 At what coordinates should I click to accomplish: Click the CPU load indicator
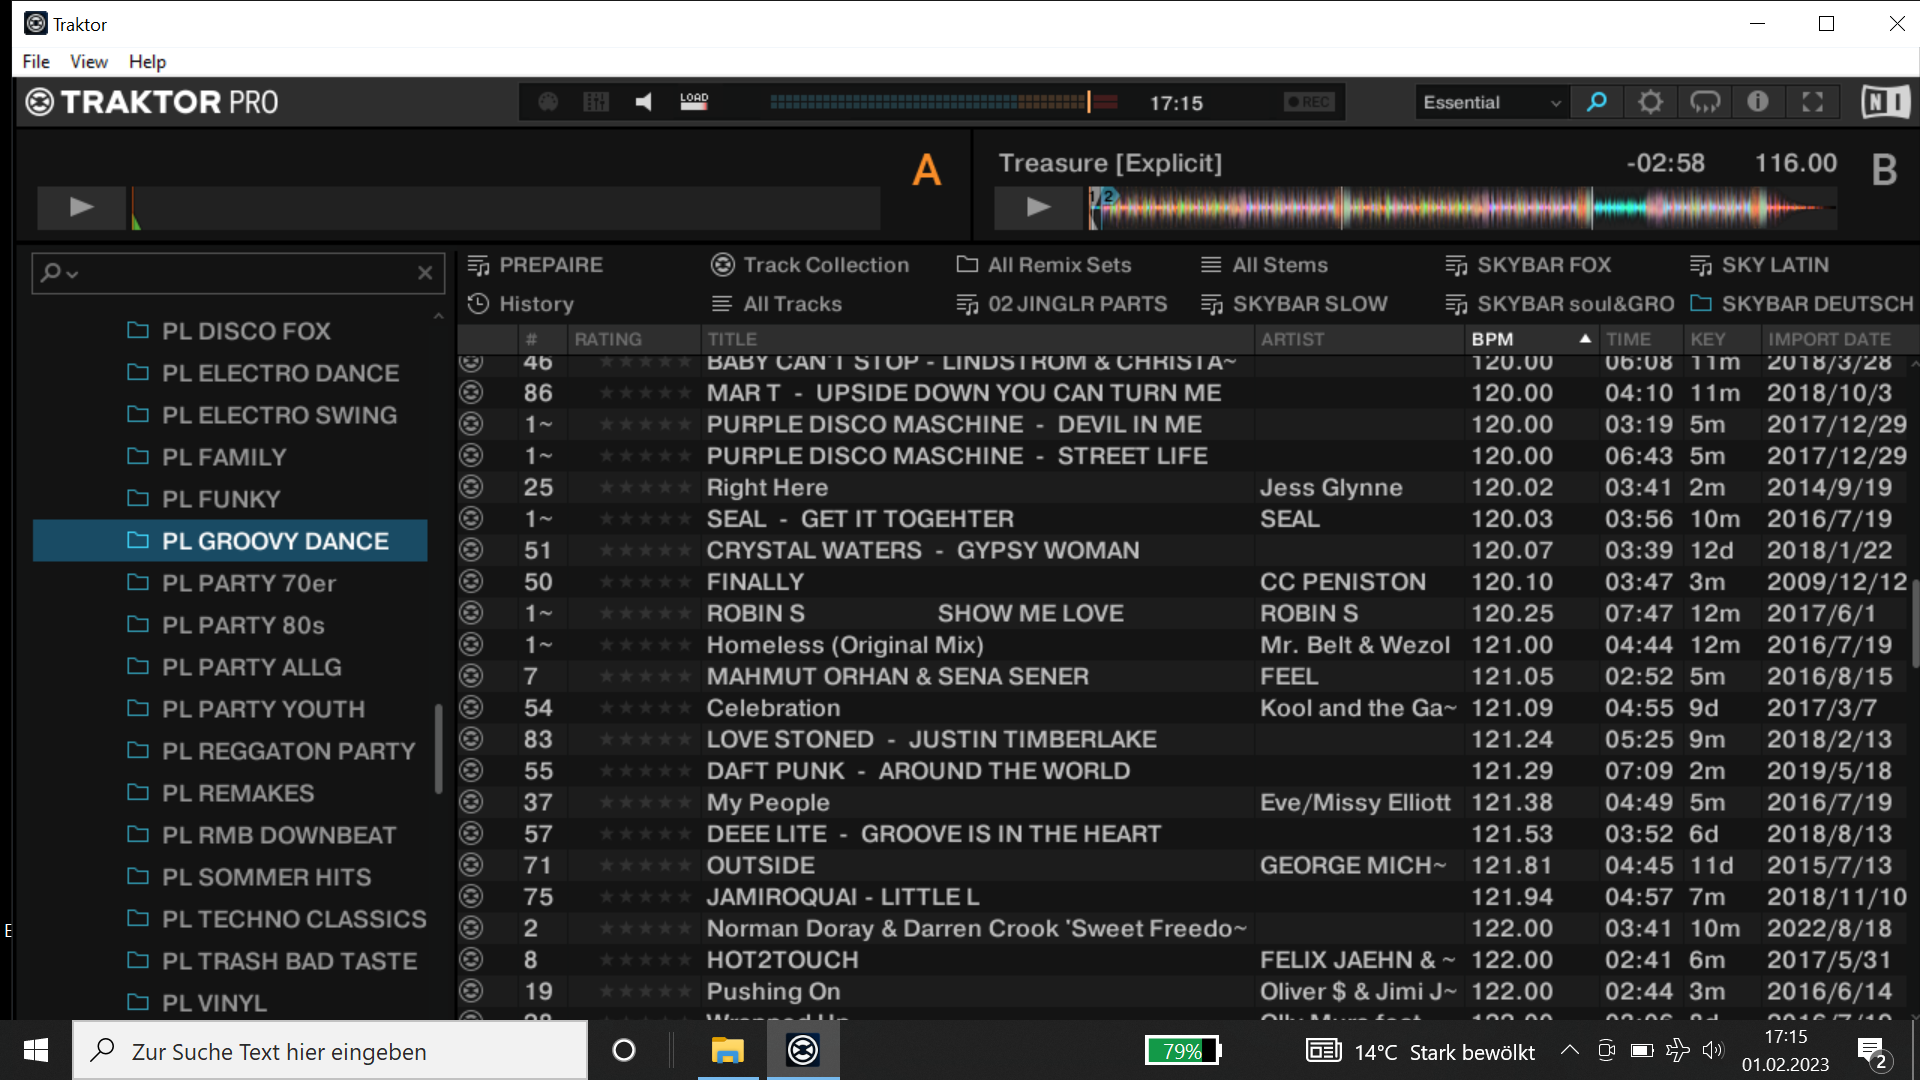(x=694, y=102)
